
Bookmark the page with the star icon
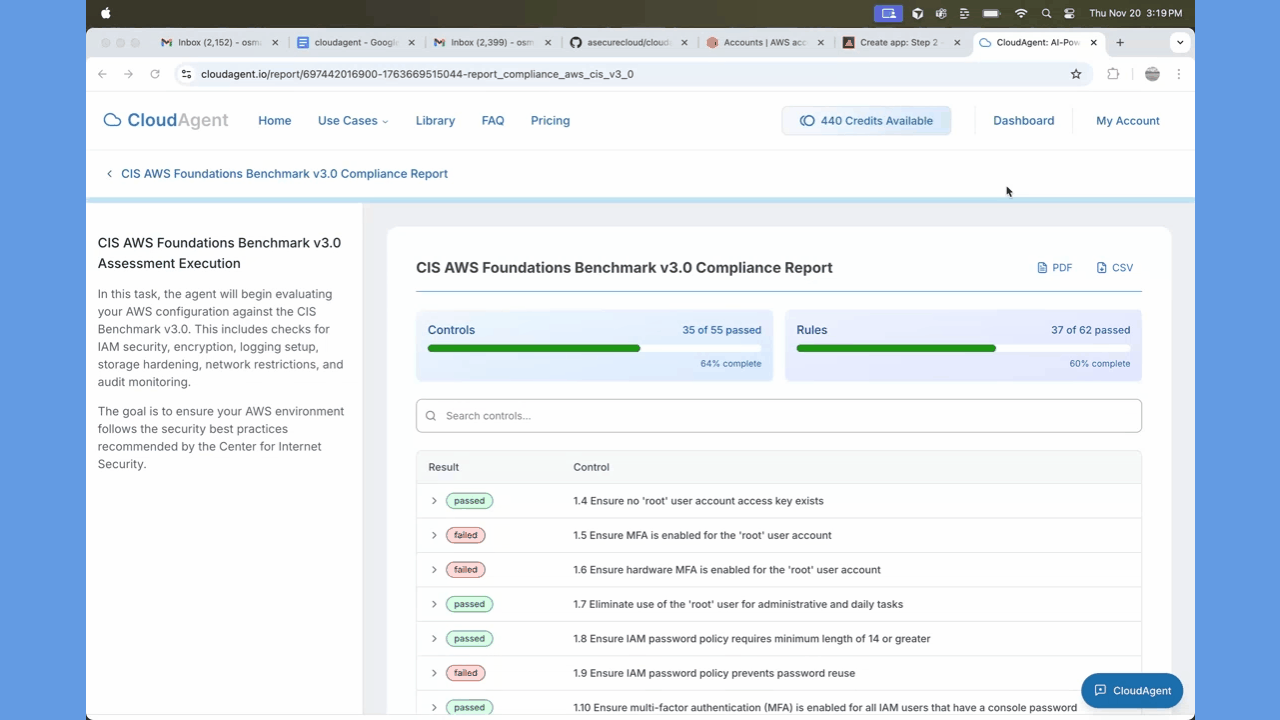(x=1076, y=74)
